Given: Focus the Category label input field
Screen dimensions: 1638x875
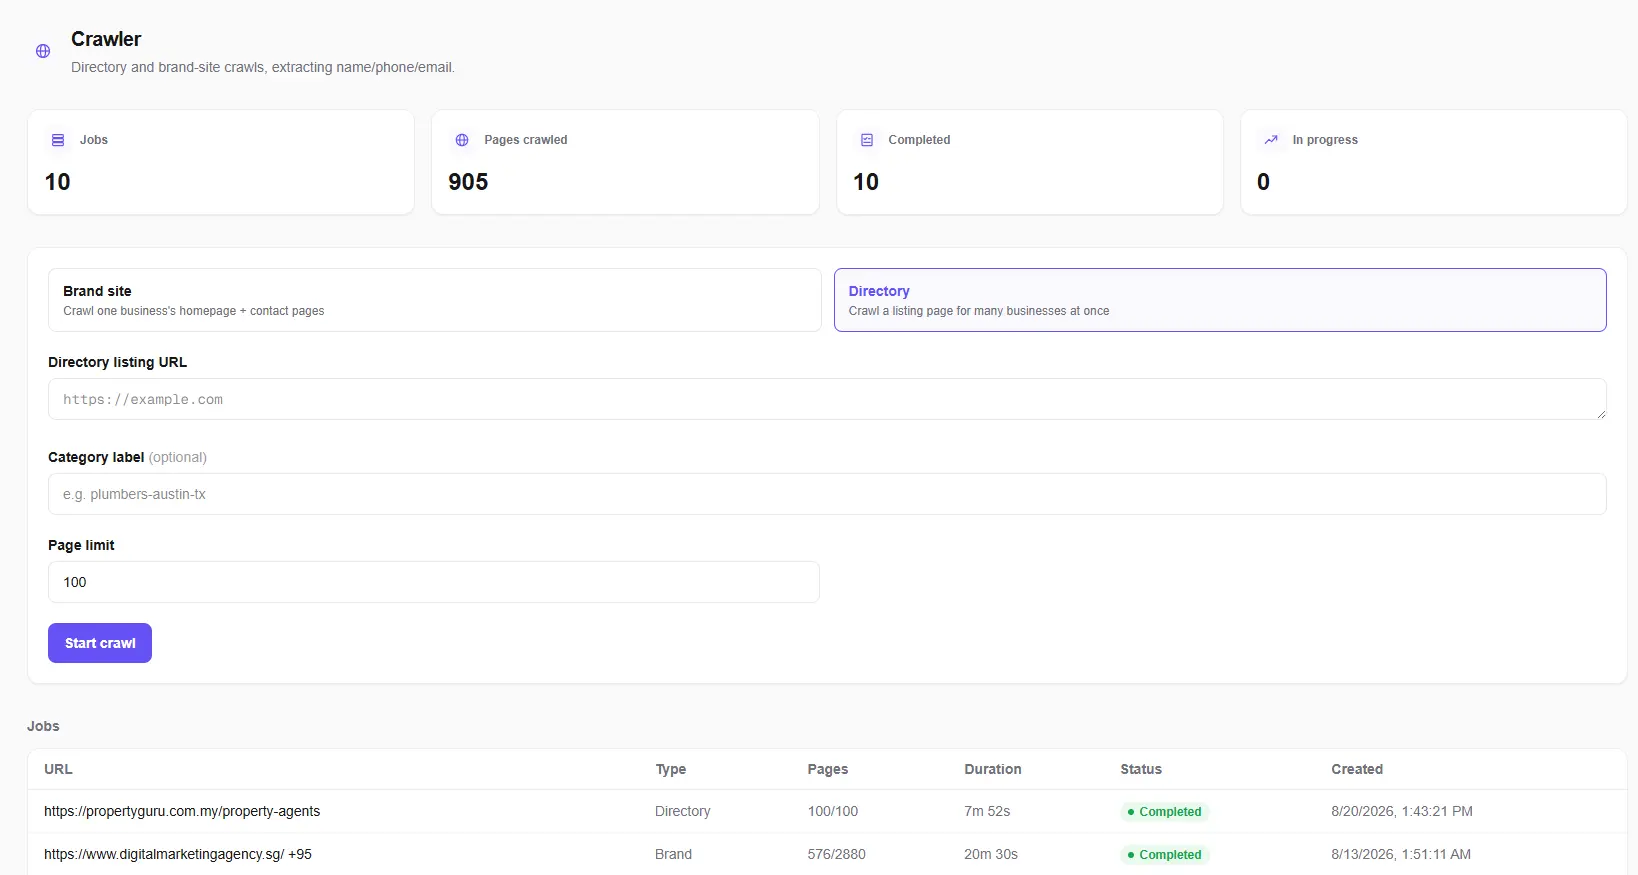Looking at the screenshot, I should point(827,494).
